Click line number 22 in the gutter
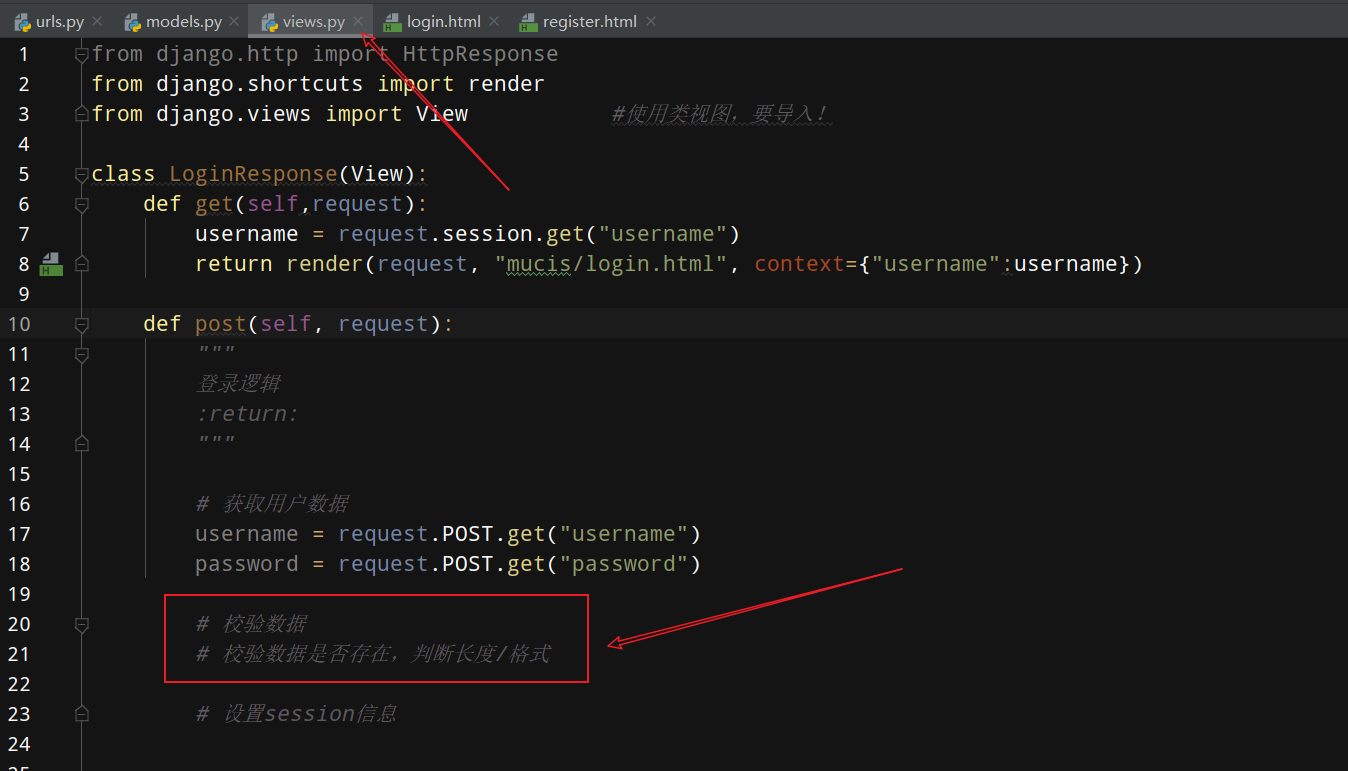The image size is (1348, 771). click(x=19, y=684)
